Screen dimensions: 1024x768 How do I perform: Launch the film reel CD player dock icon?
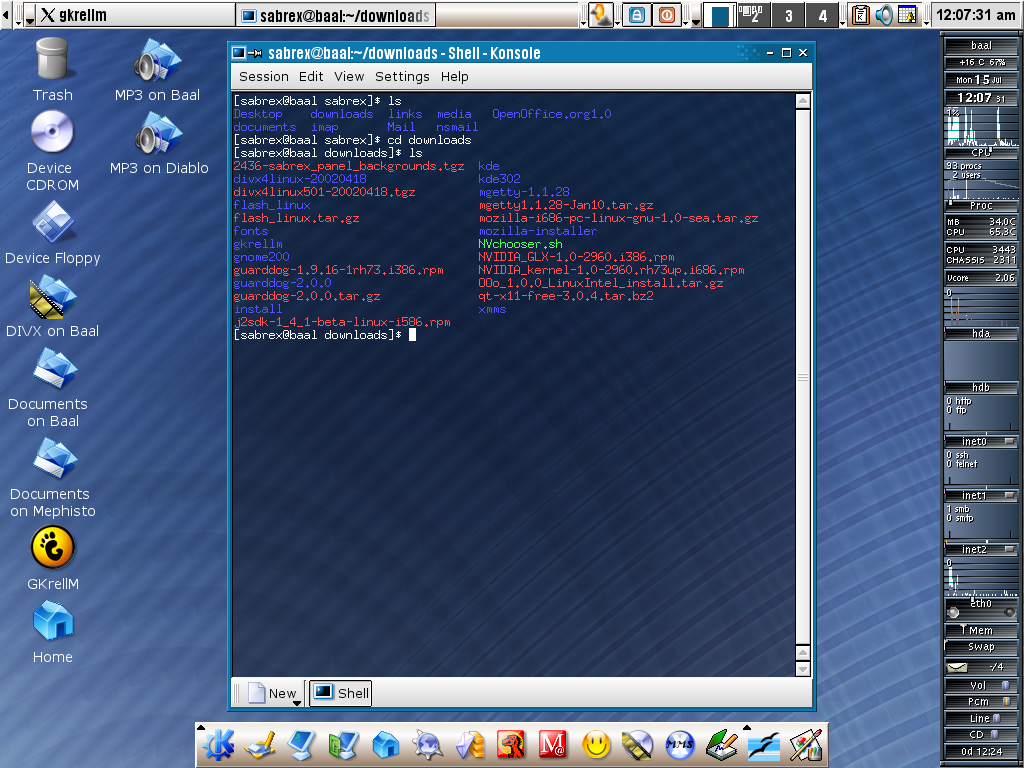click(638, 744)
